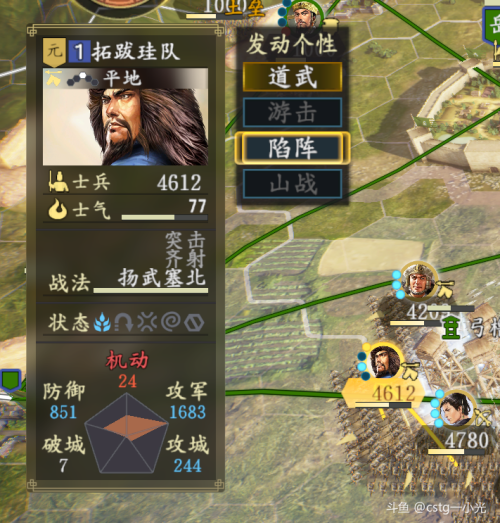Viewport: 500px width, 523px height.
Task: Activate the highlighted 陷阵 trait
Action: point(292,148)
